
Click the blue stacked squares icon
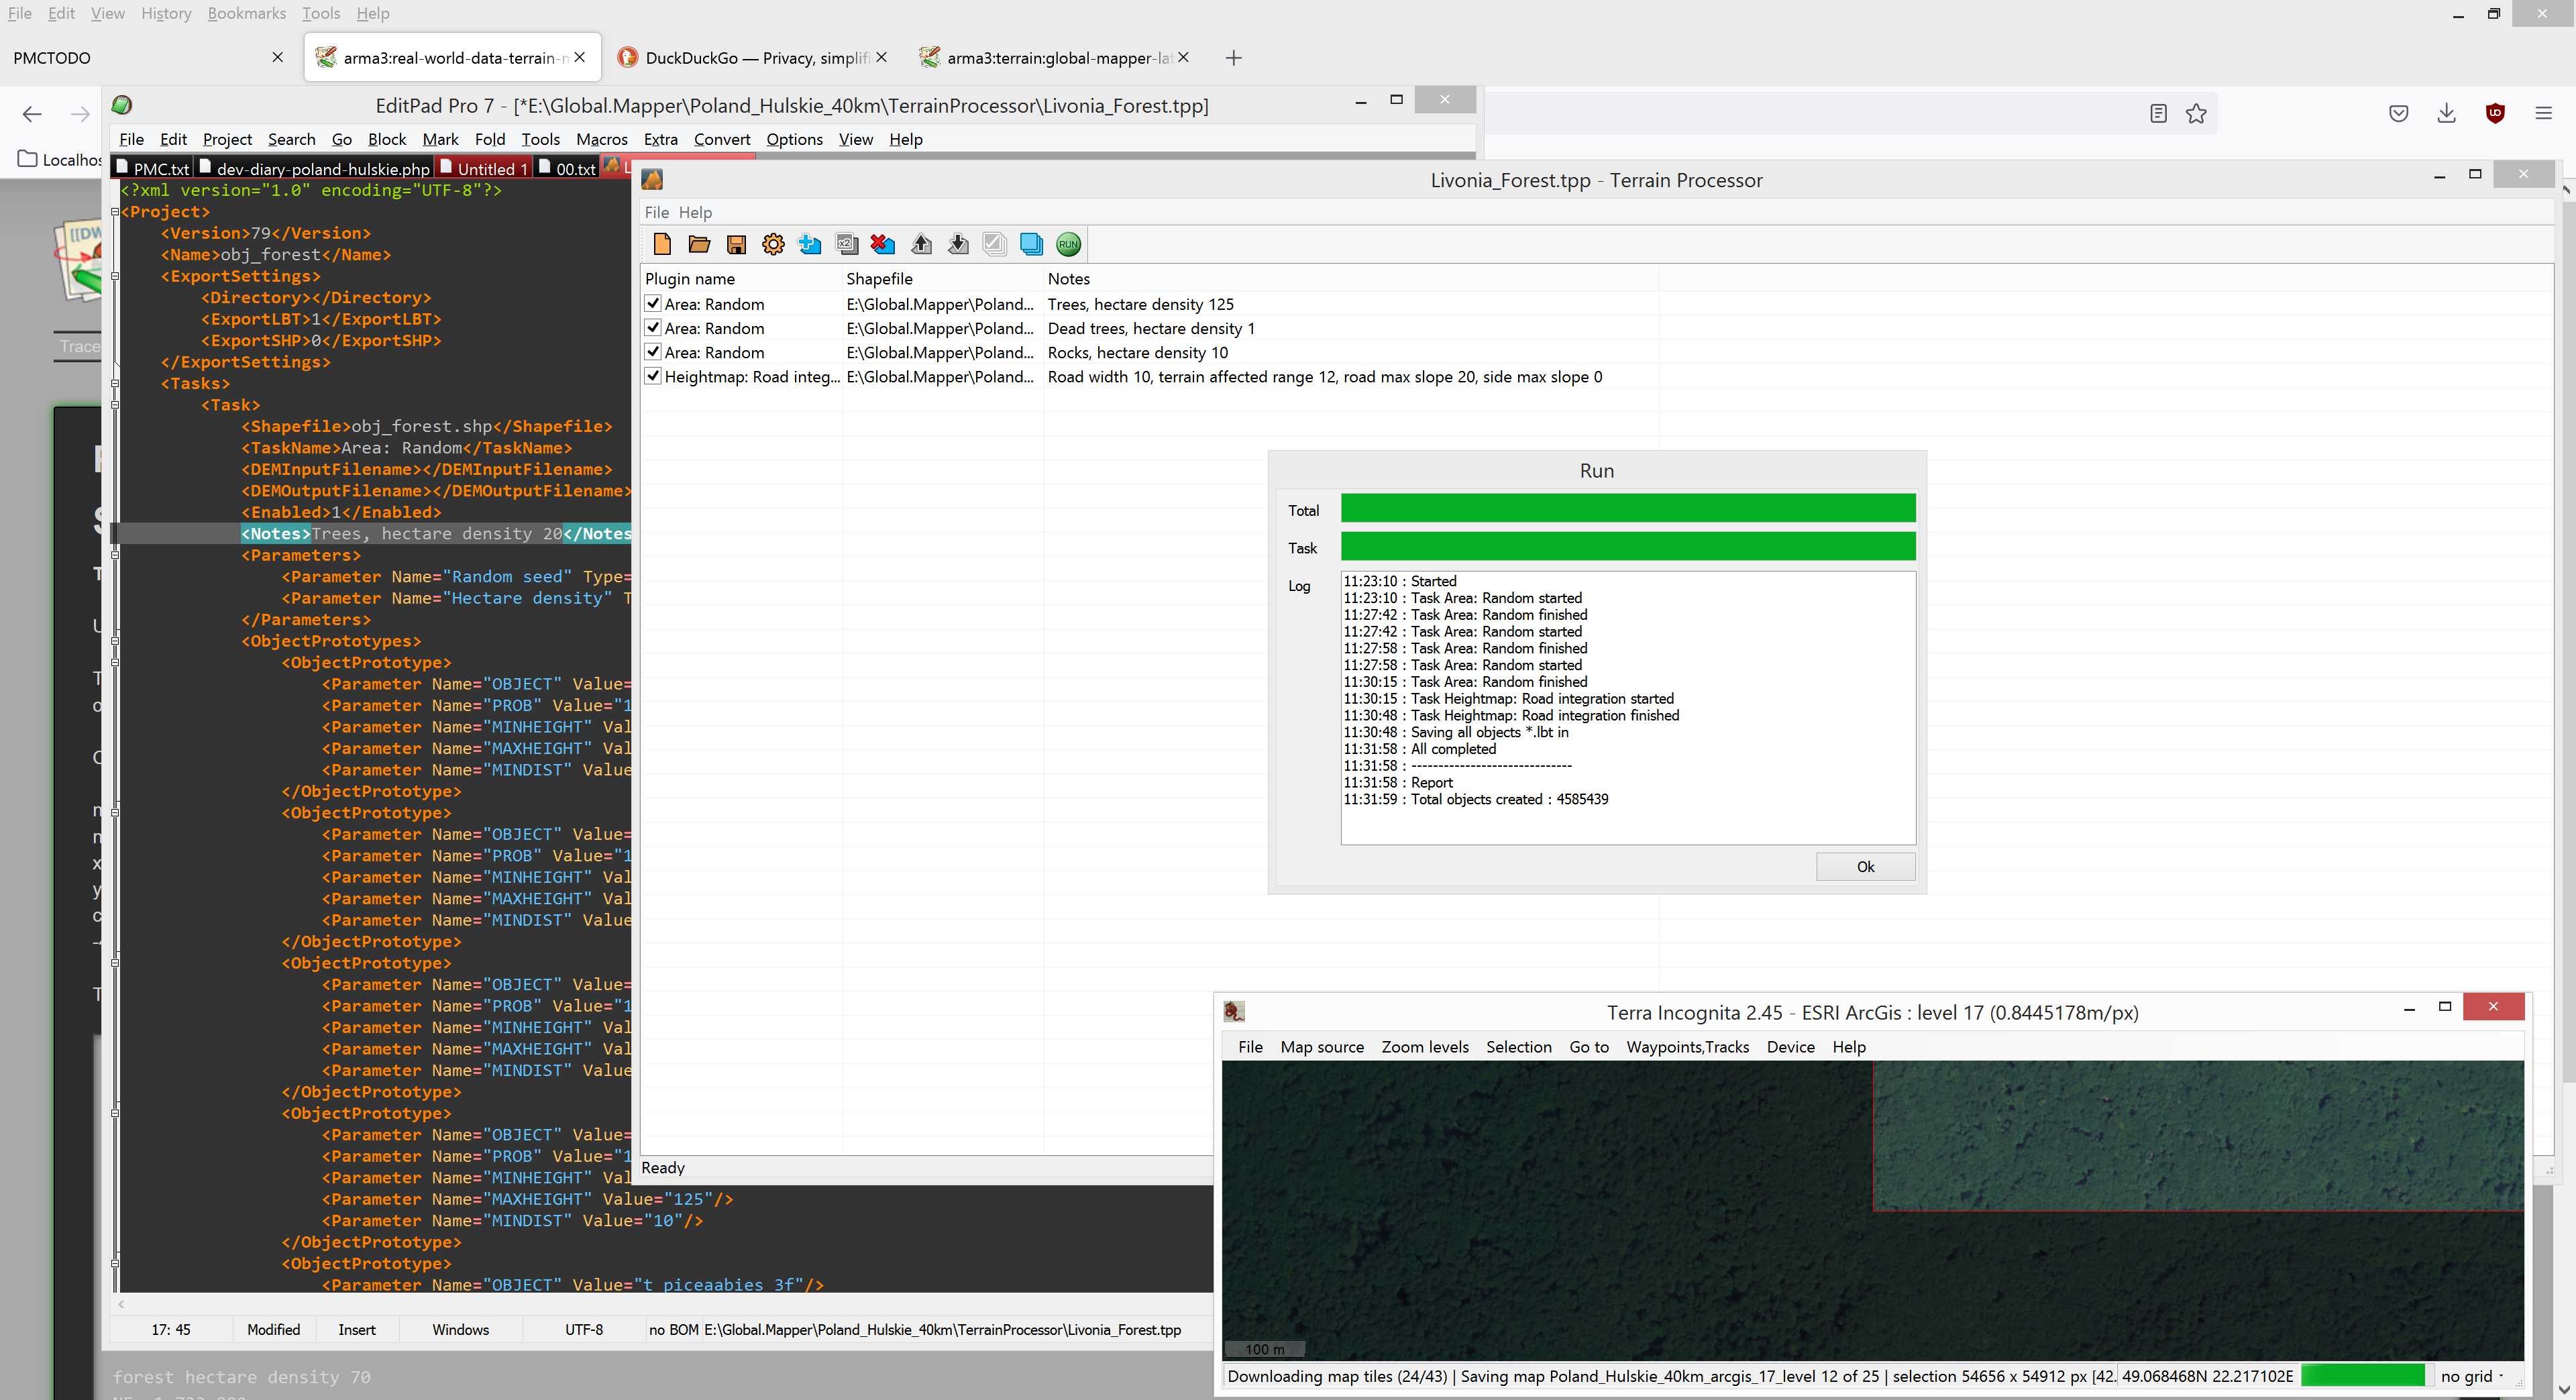click(x=1031, y=244)
